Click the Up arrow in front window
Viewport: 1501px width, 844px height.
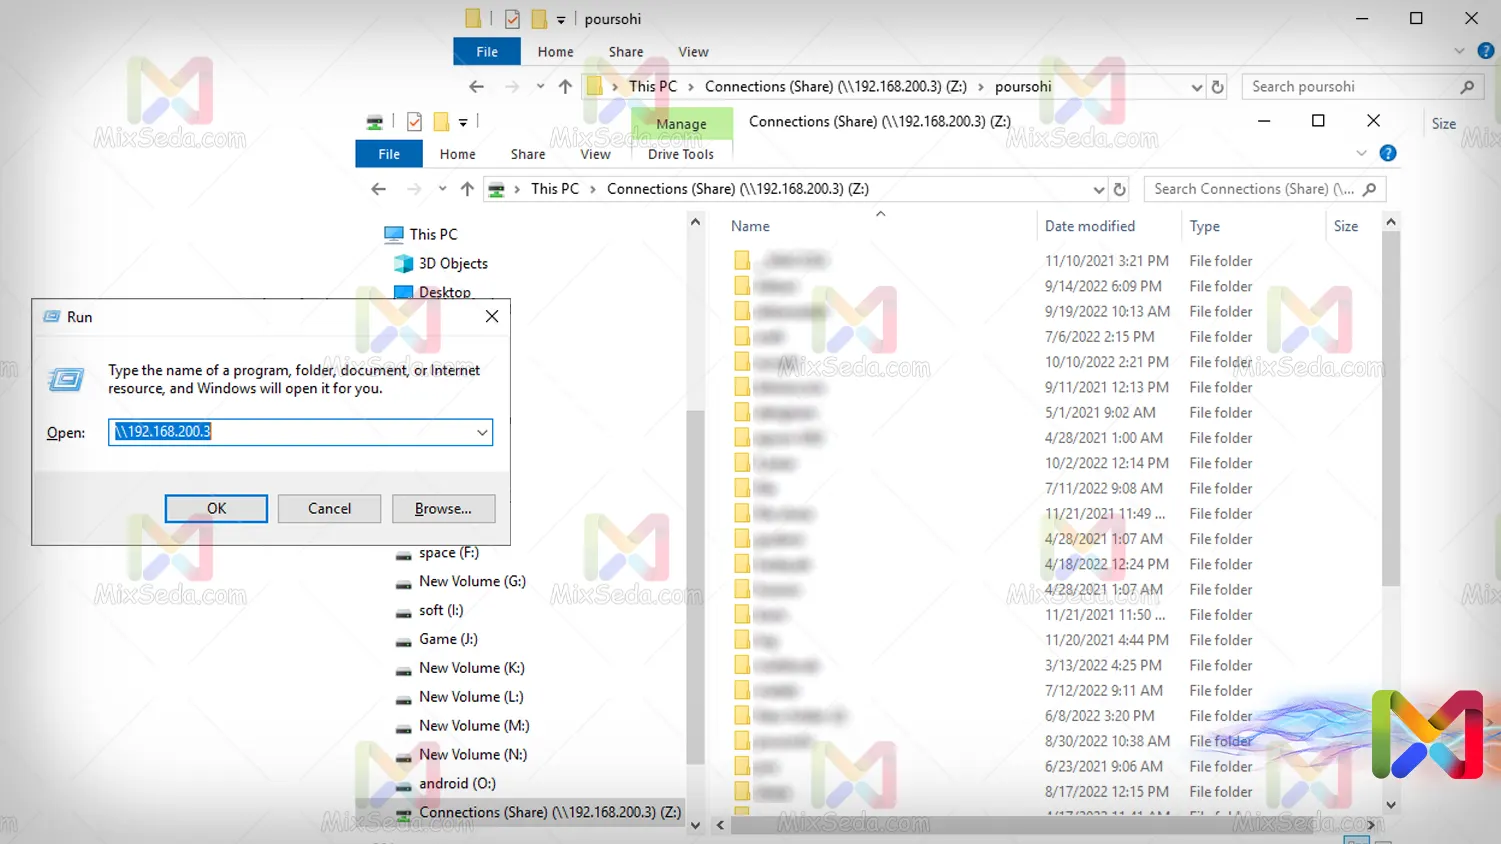(x=467, y=189)
